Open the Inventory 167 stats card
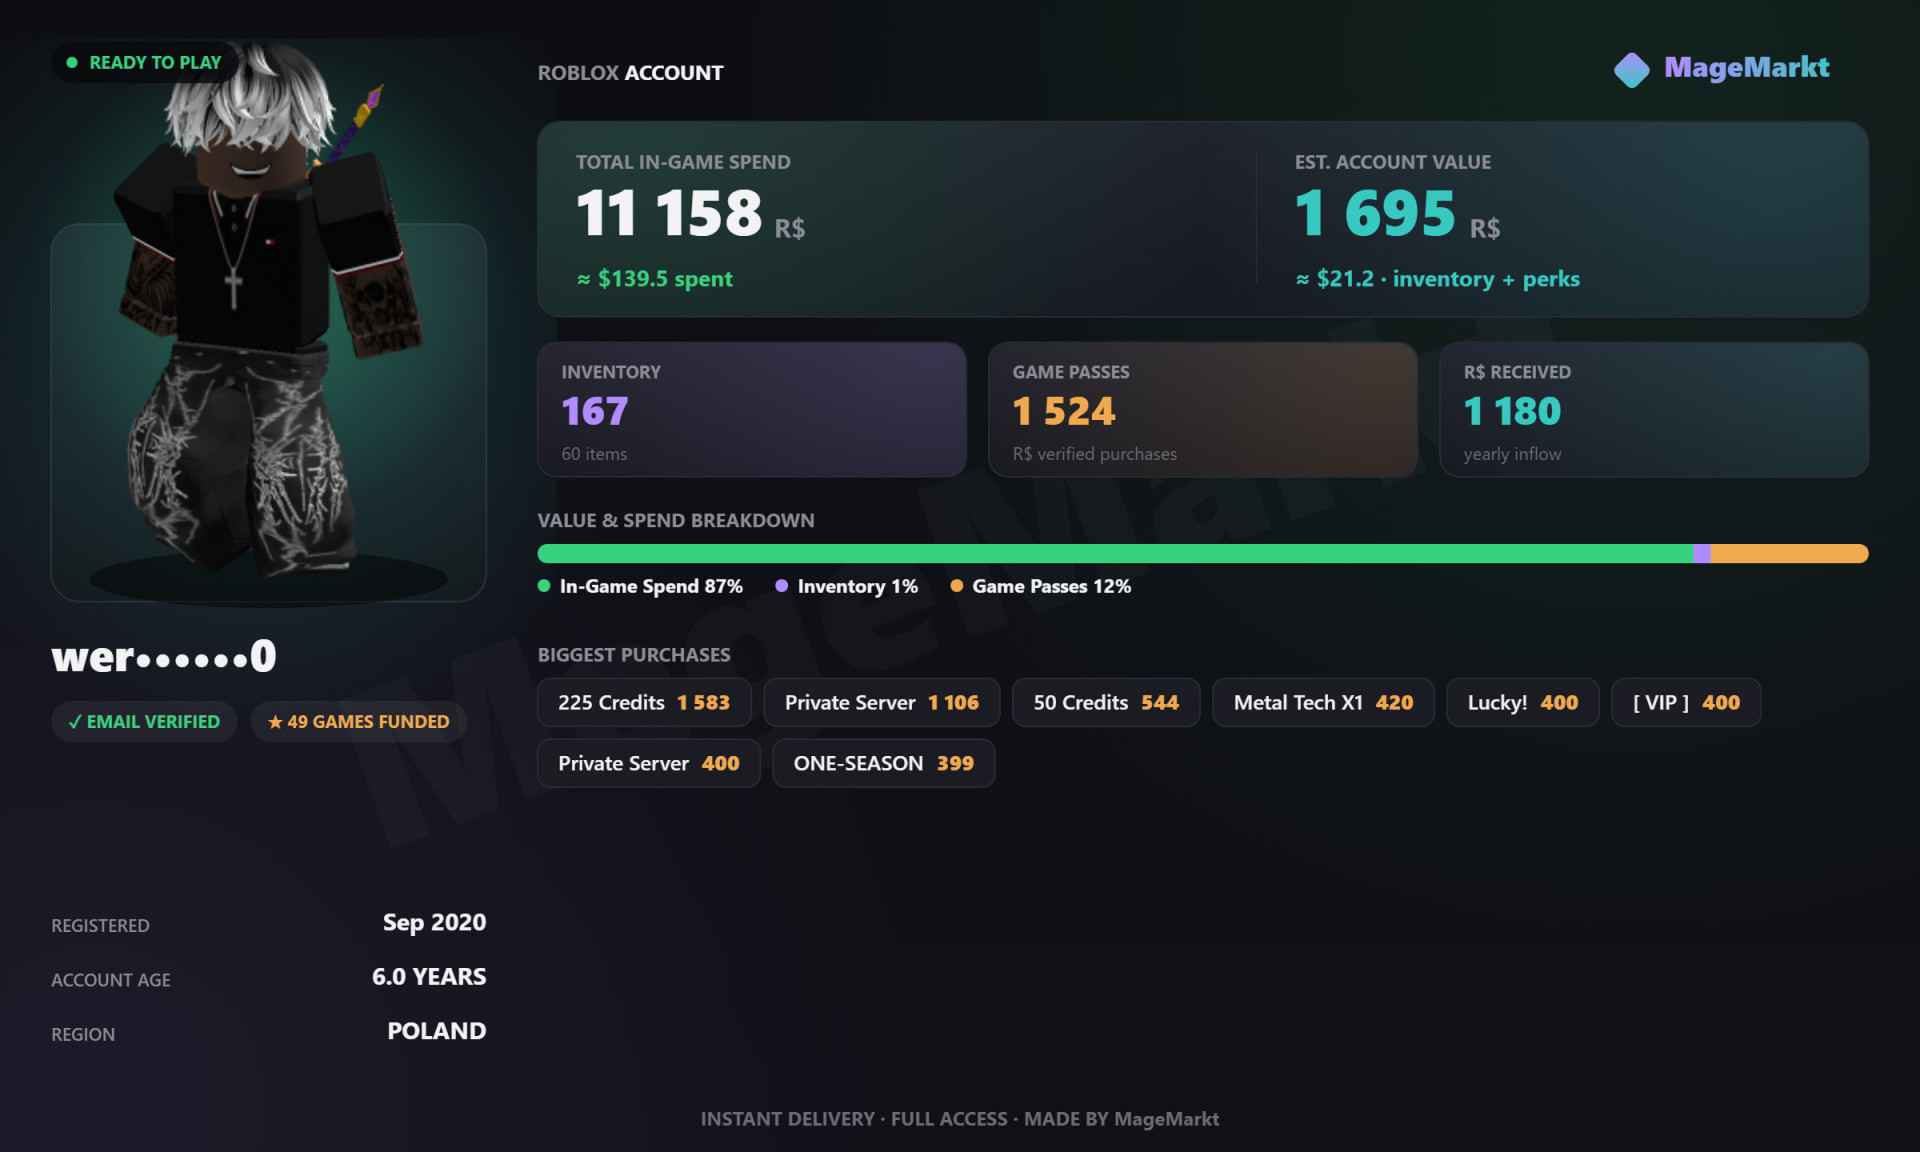 pyautogui.click(x=752, y=410)
